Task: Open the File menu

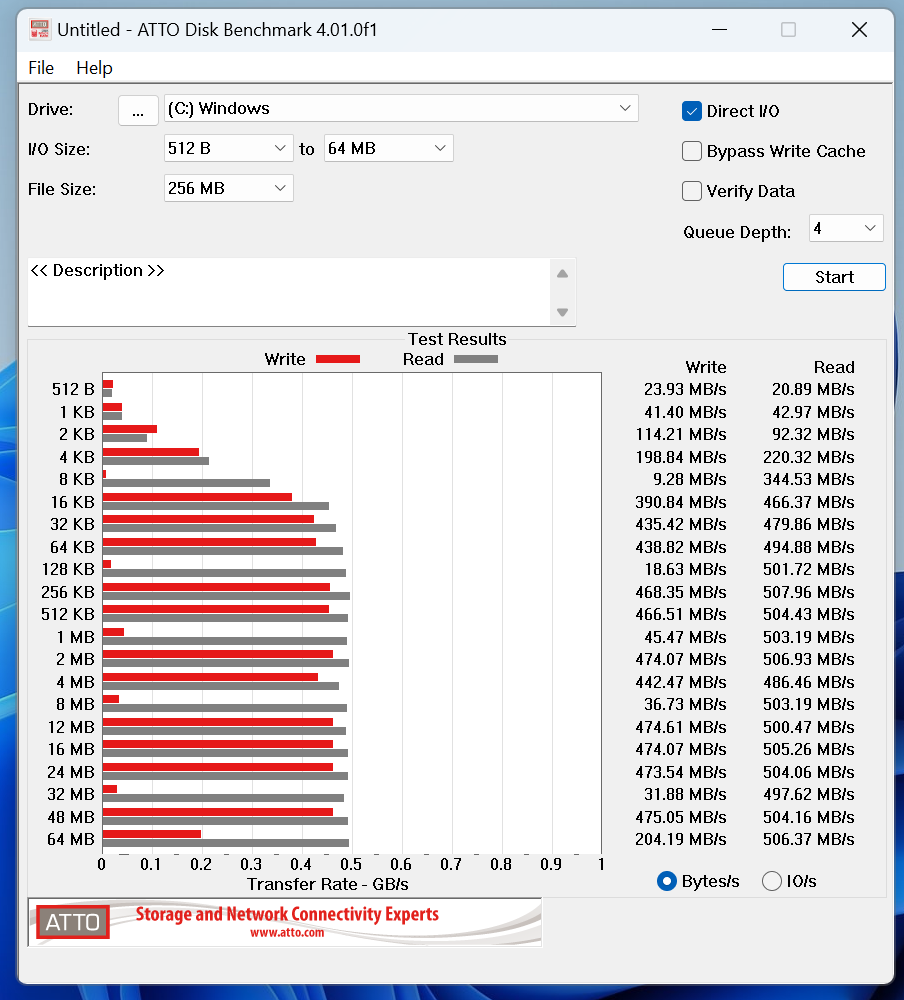Action: coord(41,68)
